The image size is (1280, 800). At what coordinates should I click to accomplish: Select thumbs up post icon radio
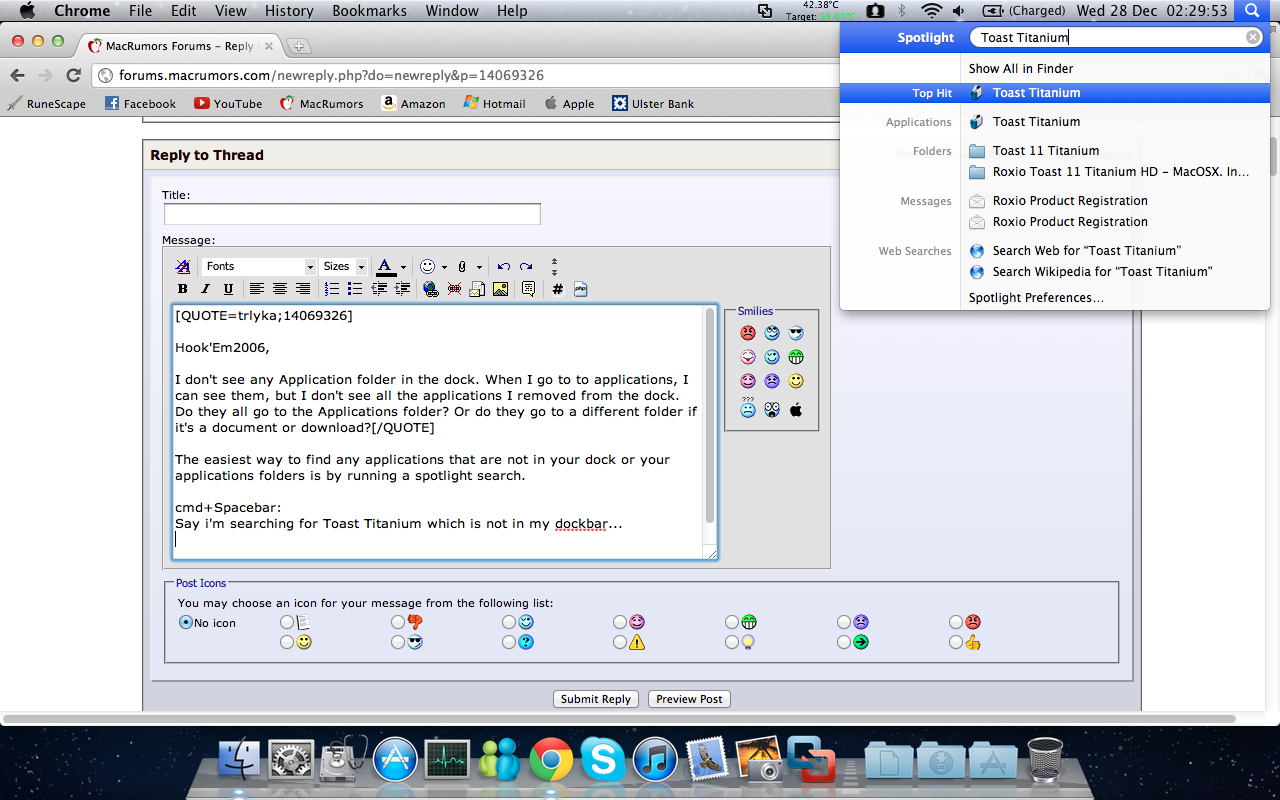957,642
